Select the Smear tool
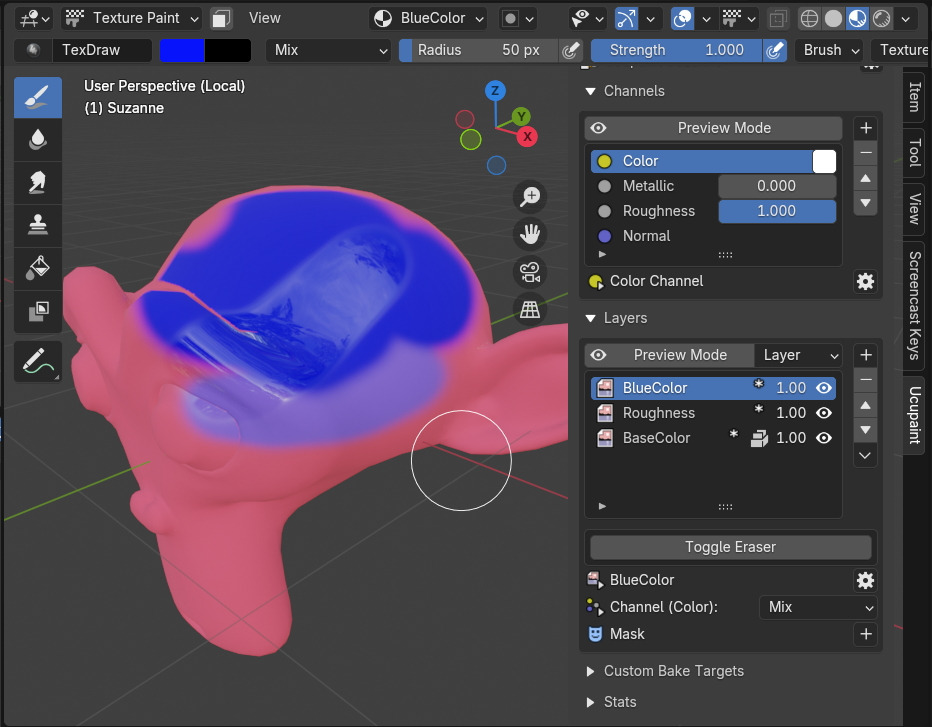 click(x=37, y=182)
